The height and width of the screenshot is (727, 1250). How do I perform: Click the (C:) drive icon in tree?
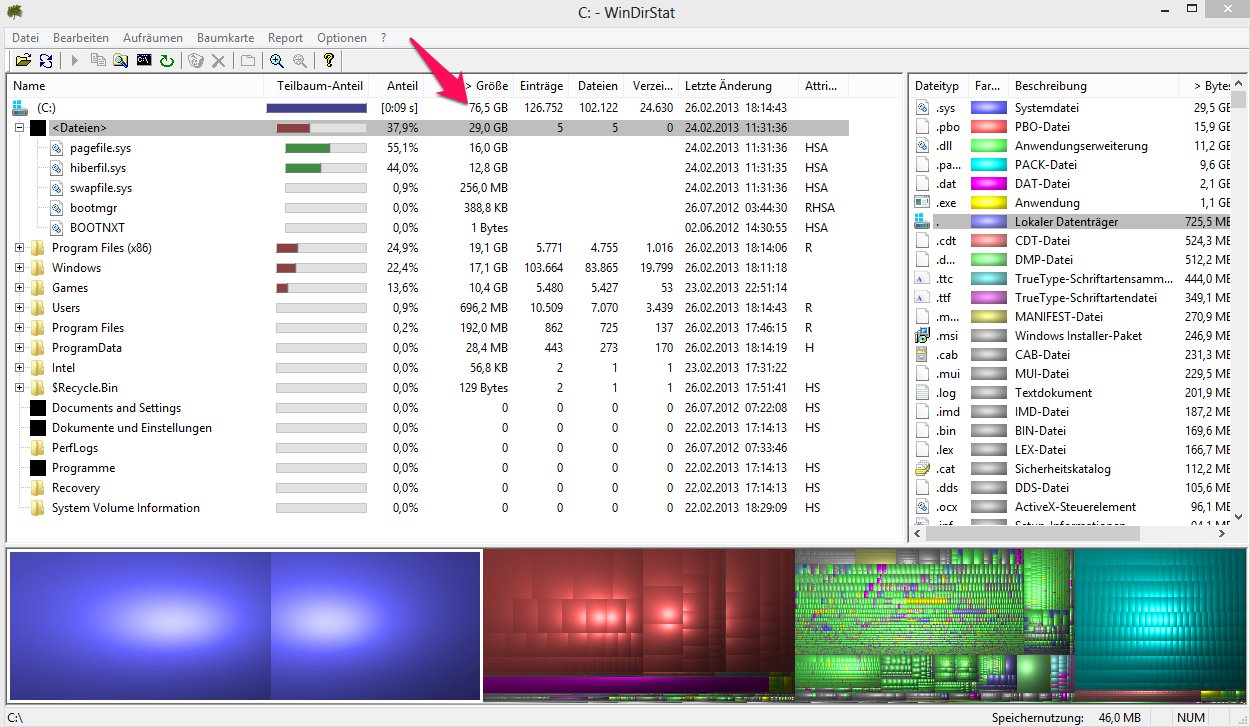19,107
